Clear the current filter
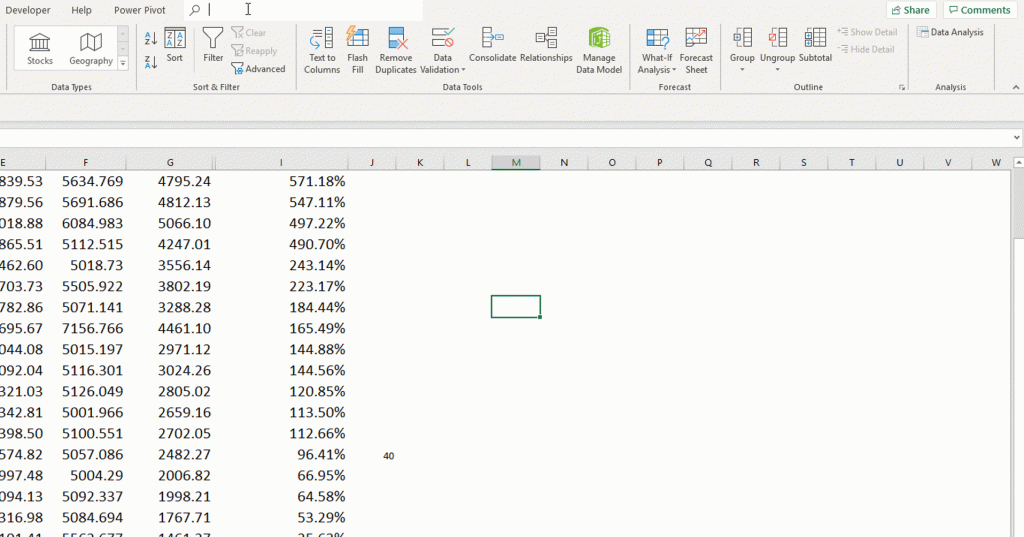This screenshot has height=537, width=1024. [x=249, y=33]
